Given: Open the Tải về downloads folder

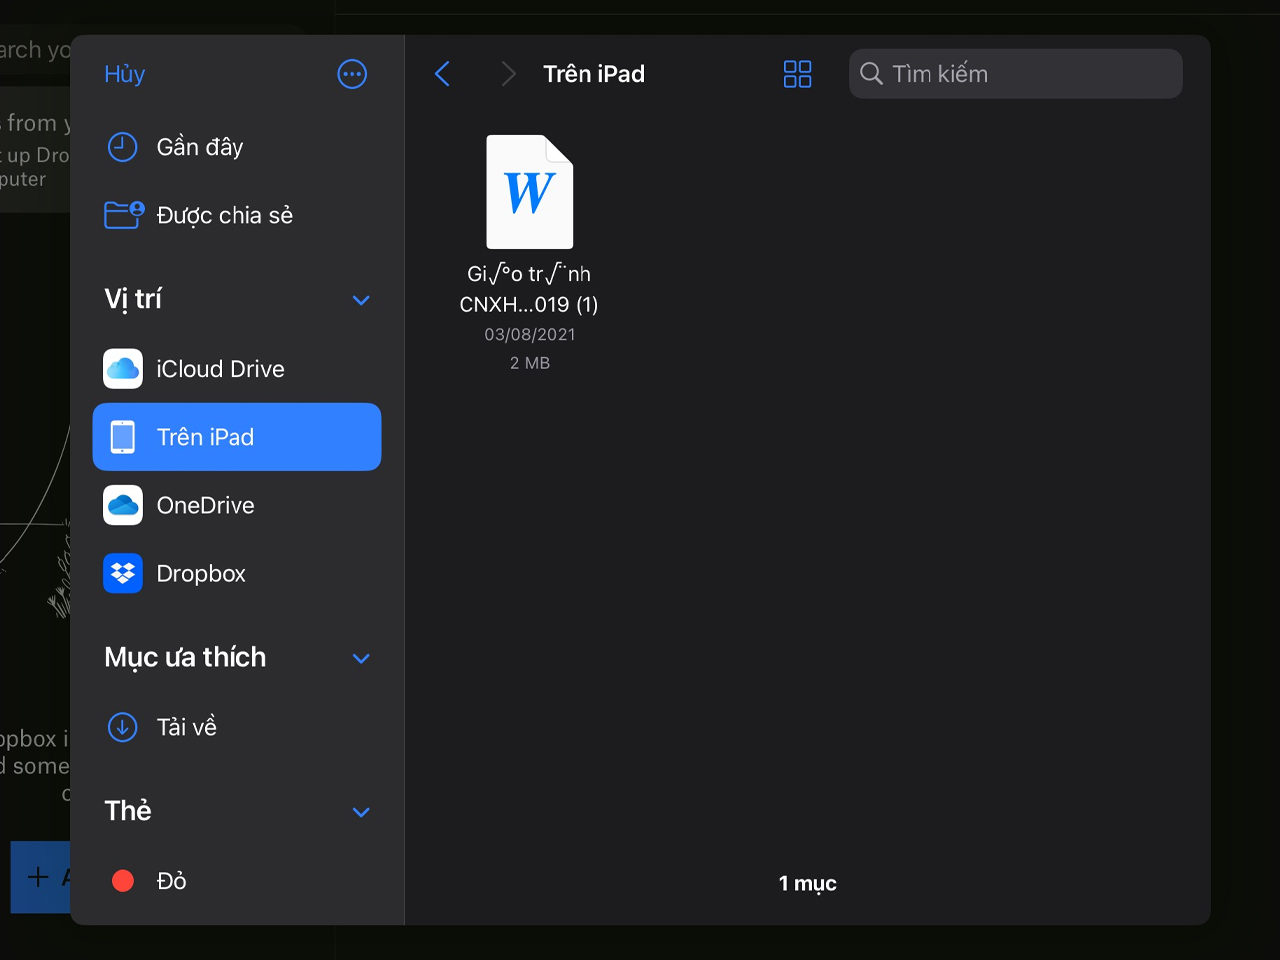Looking at the screenshot, I should pyautogui.click(x=237, y=727).
